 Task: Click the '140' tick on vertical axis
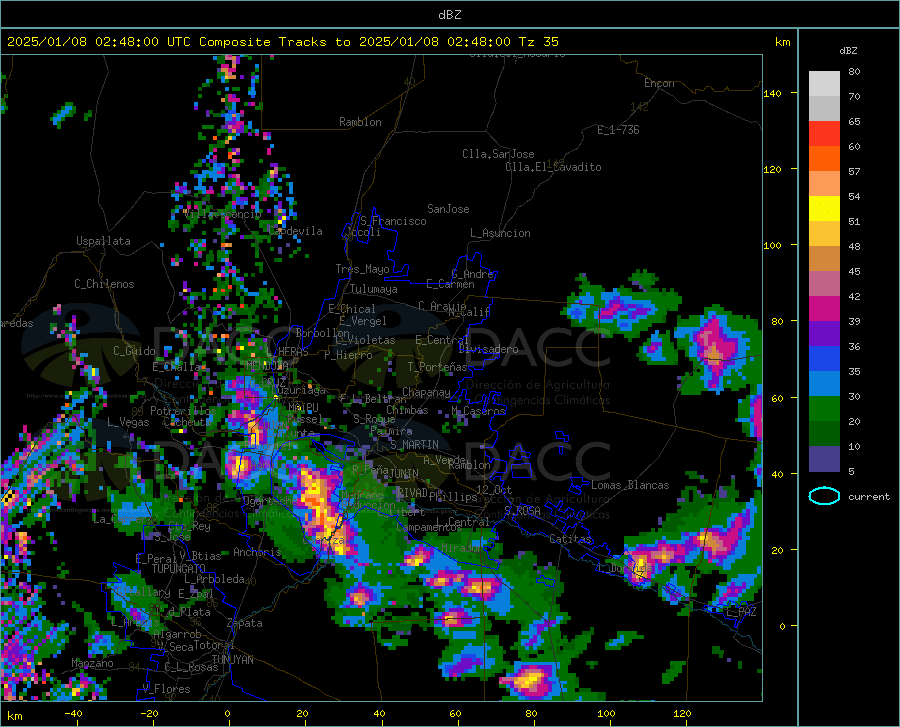[x=772, y=93]
